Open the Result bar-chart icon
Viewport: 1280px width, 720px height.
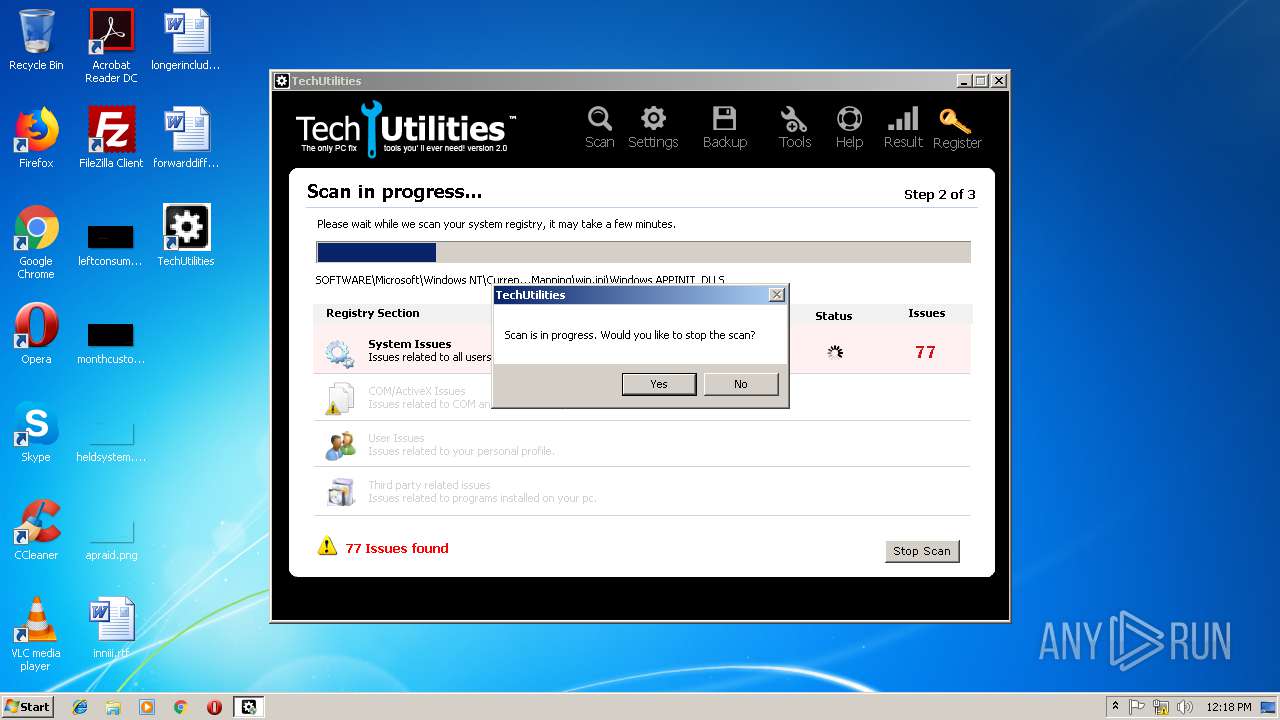pos(903,127)
